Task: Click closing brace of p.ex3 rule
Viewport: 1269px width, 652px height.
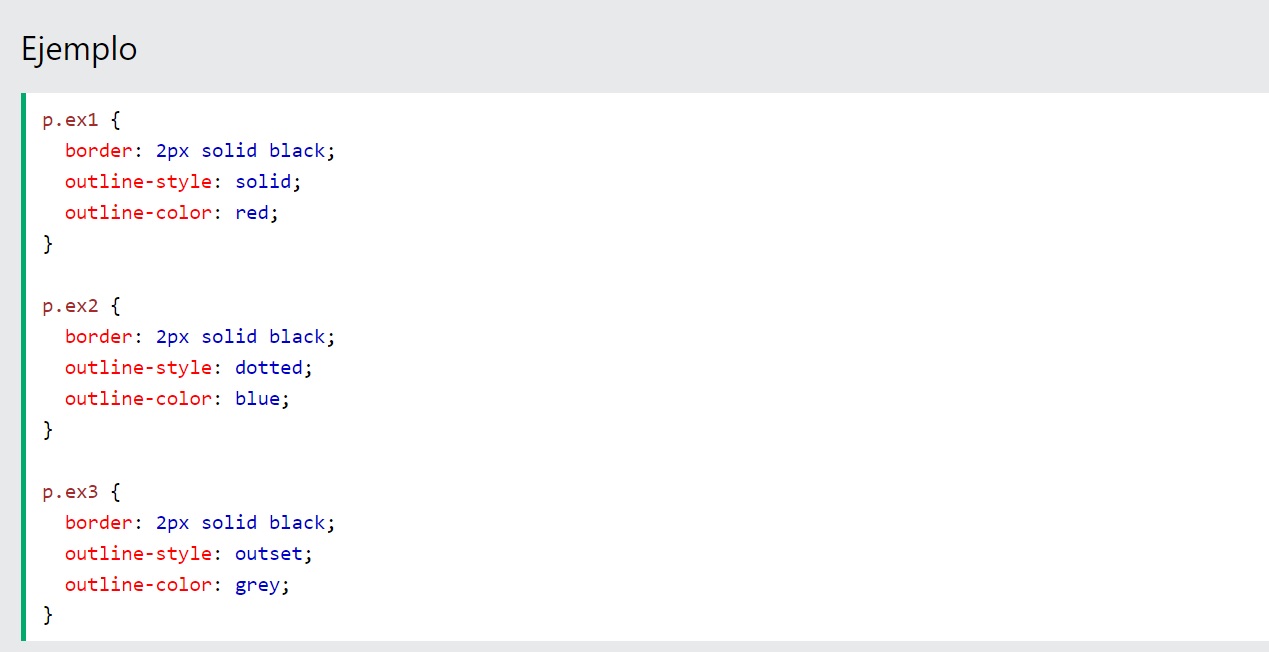Action: [47, 616]
